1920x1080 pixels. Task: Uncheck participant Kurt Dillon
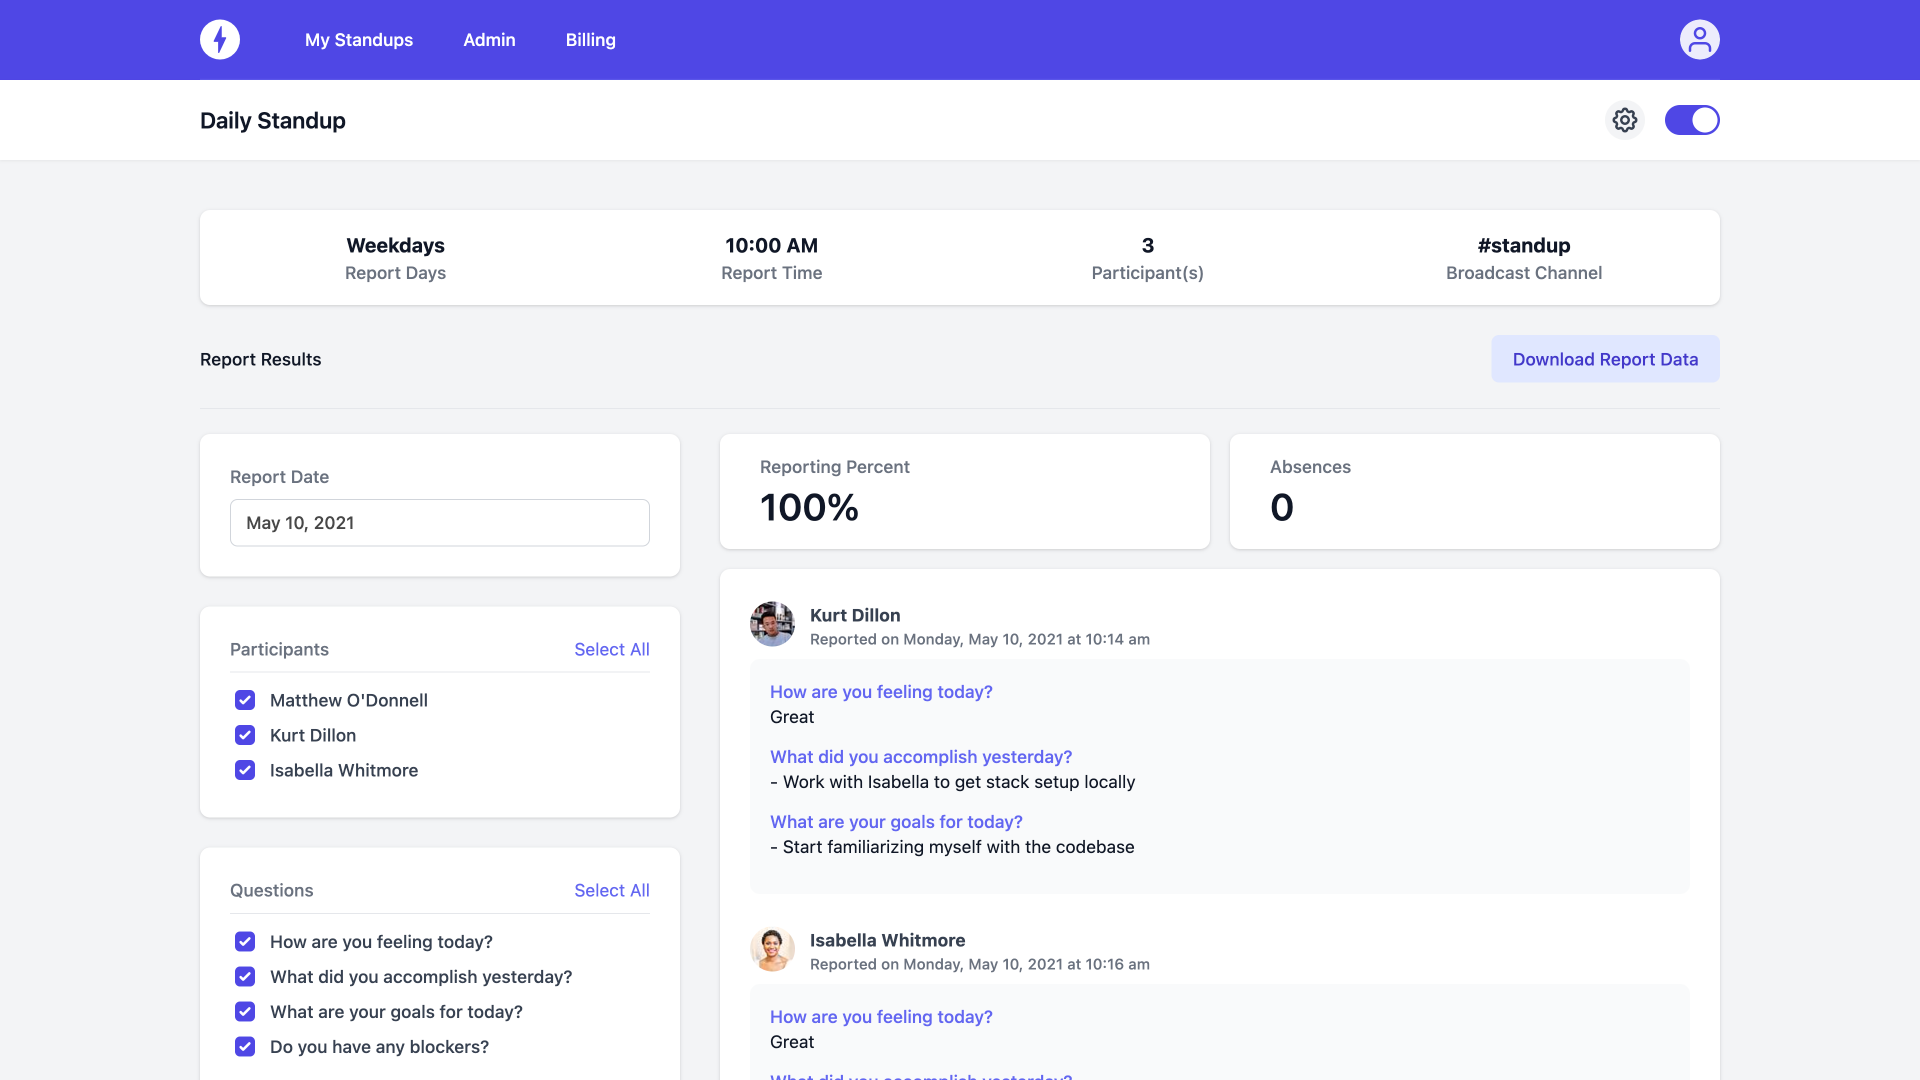click(245, 735)
